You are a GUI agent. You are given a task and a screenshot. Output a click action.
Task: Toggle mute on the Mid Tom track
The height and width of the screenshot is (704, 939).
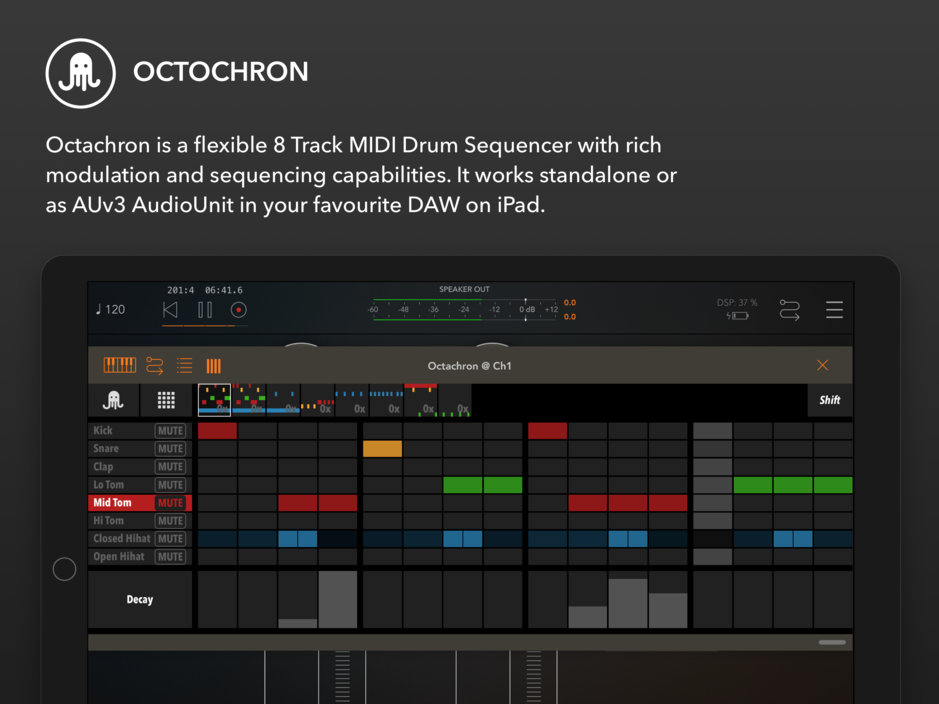170,503
